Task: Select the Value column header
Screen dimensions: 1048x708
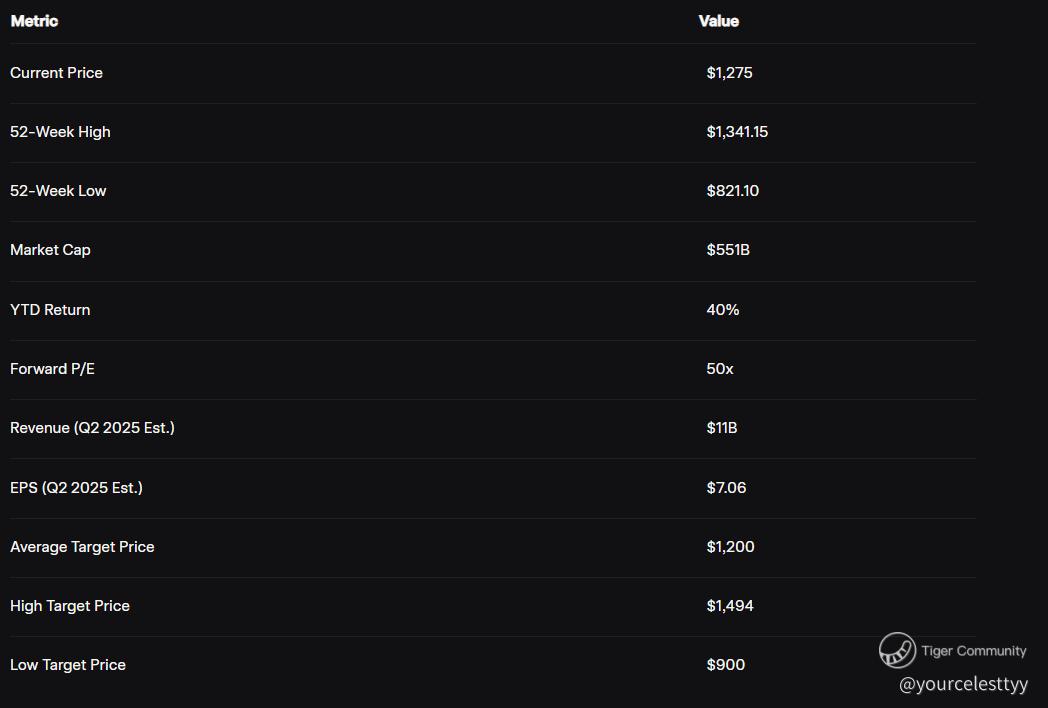Action: [x=718, y=21]
